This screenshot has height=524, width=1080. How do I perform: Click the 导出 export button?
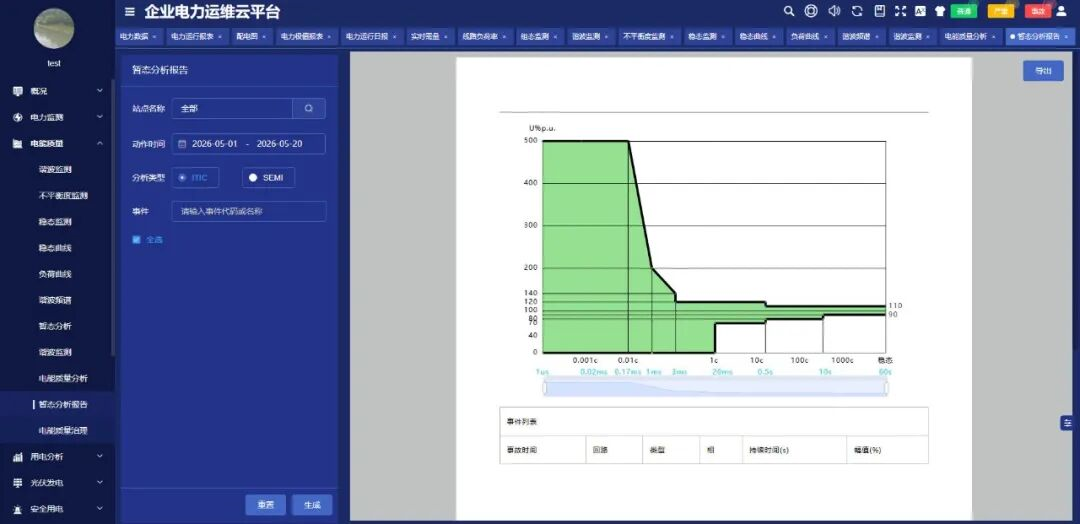point(1043,70)
